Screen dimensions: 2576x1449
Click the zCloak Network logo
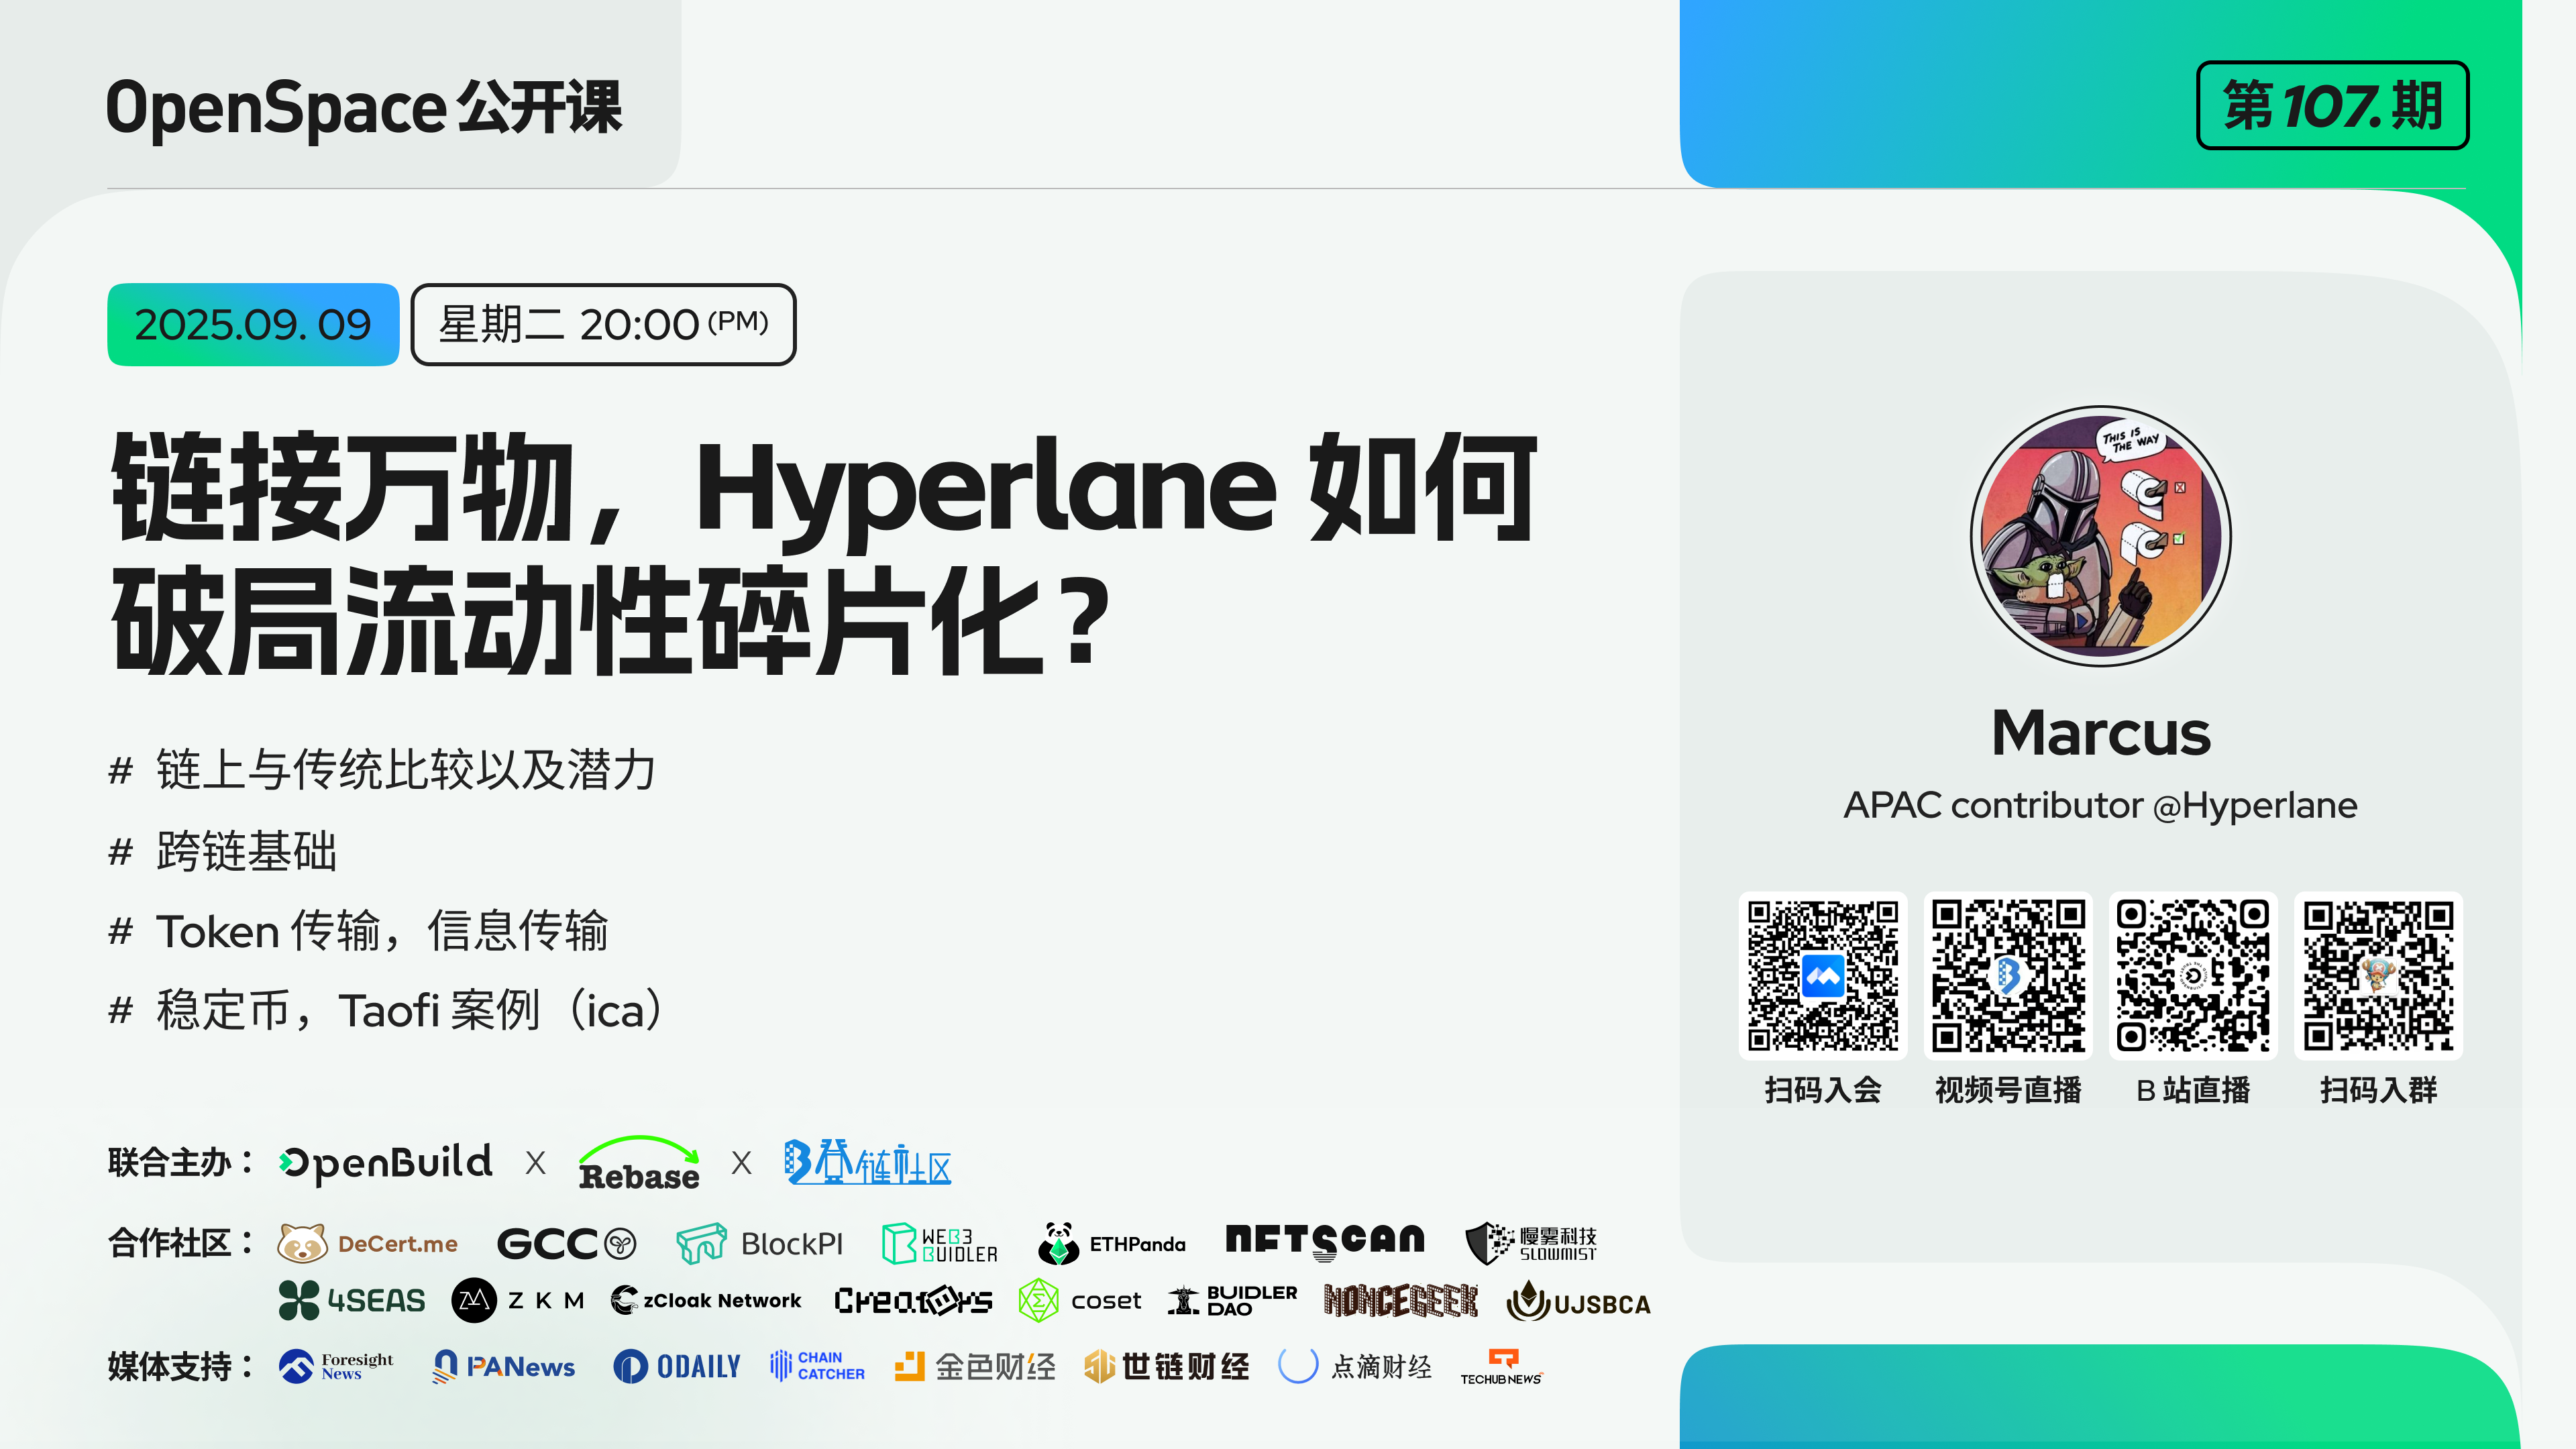(706, 1300)
